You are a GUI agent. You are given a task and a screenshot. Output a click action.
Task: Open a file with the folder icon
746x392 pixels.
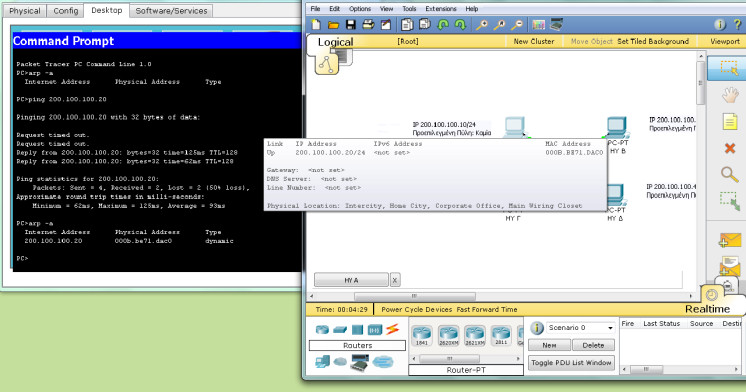coord(334,25)
